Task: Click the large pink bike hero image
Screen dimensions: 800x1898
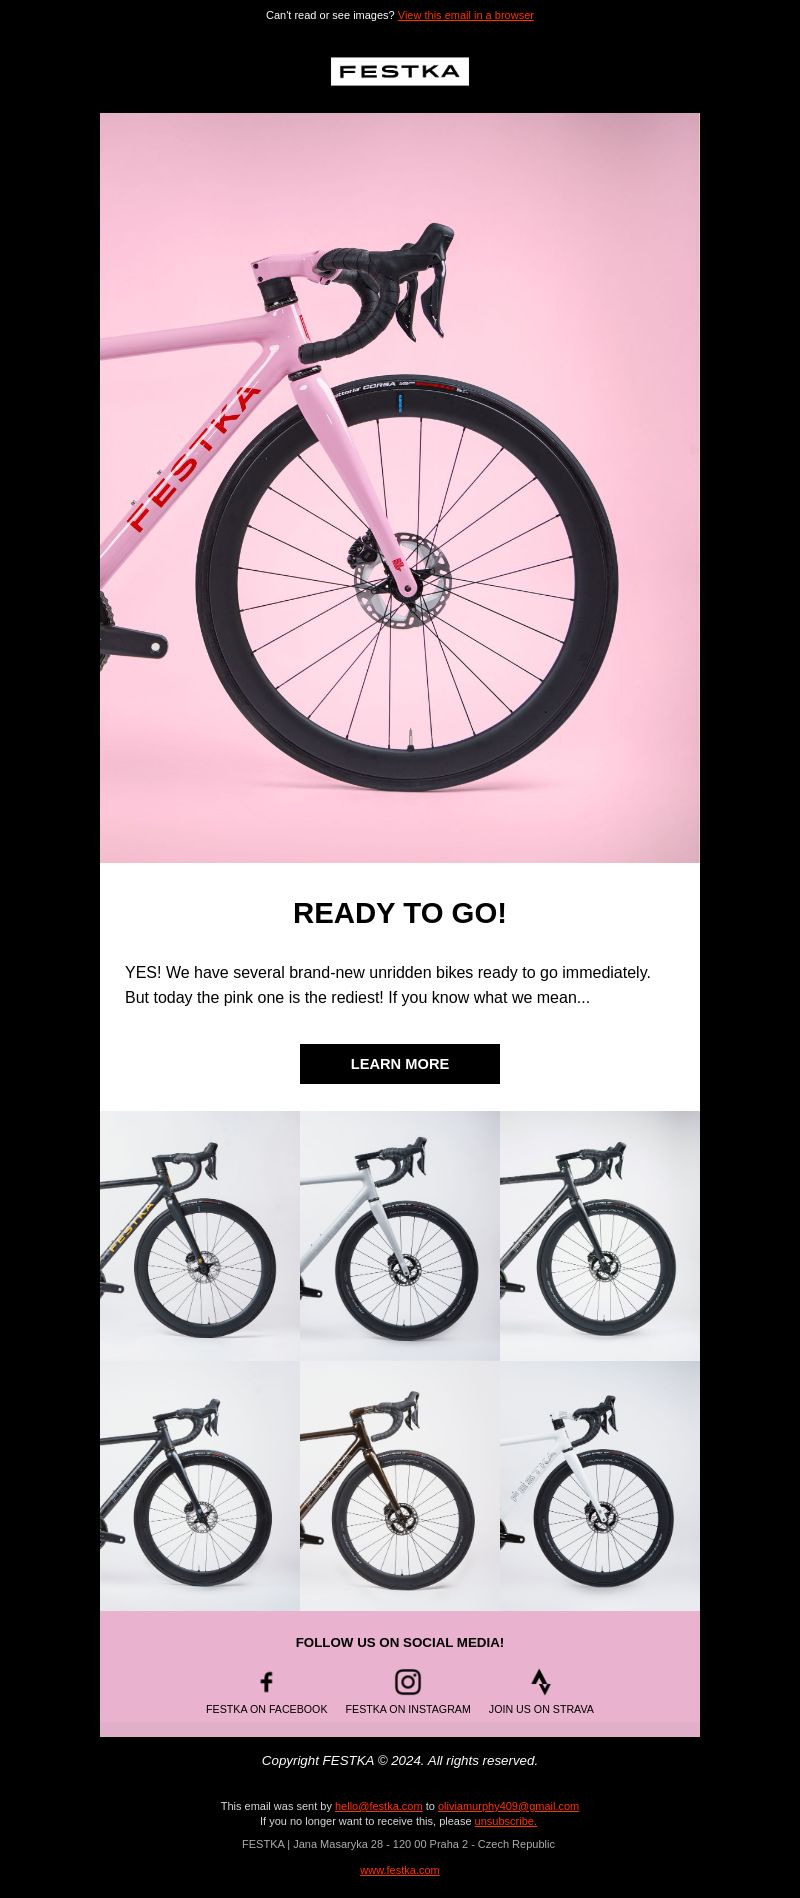Action: pos(400,488)
